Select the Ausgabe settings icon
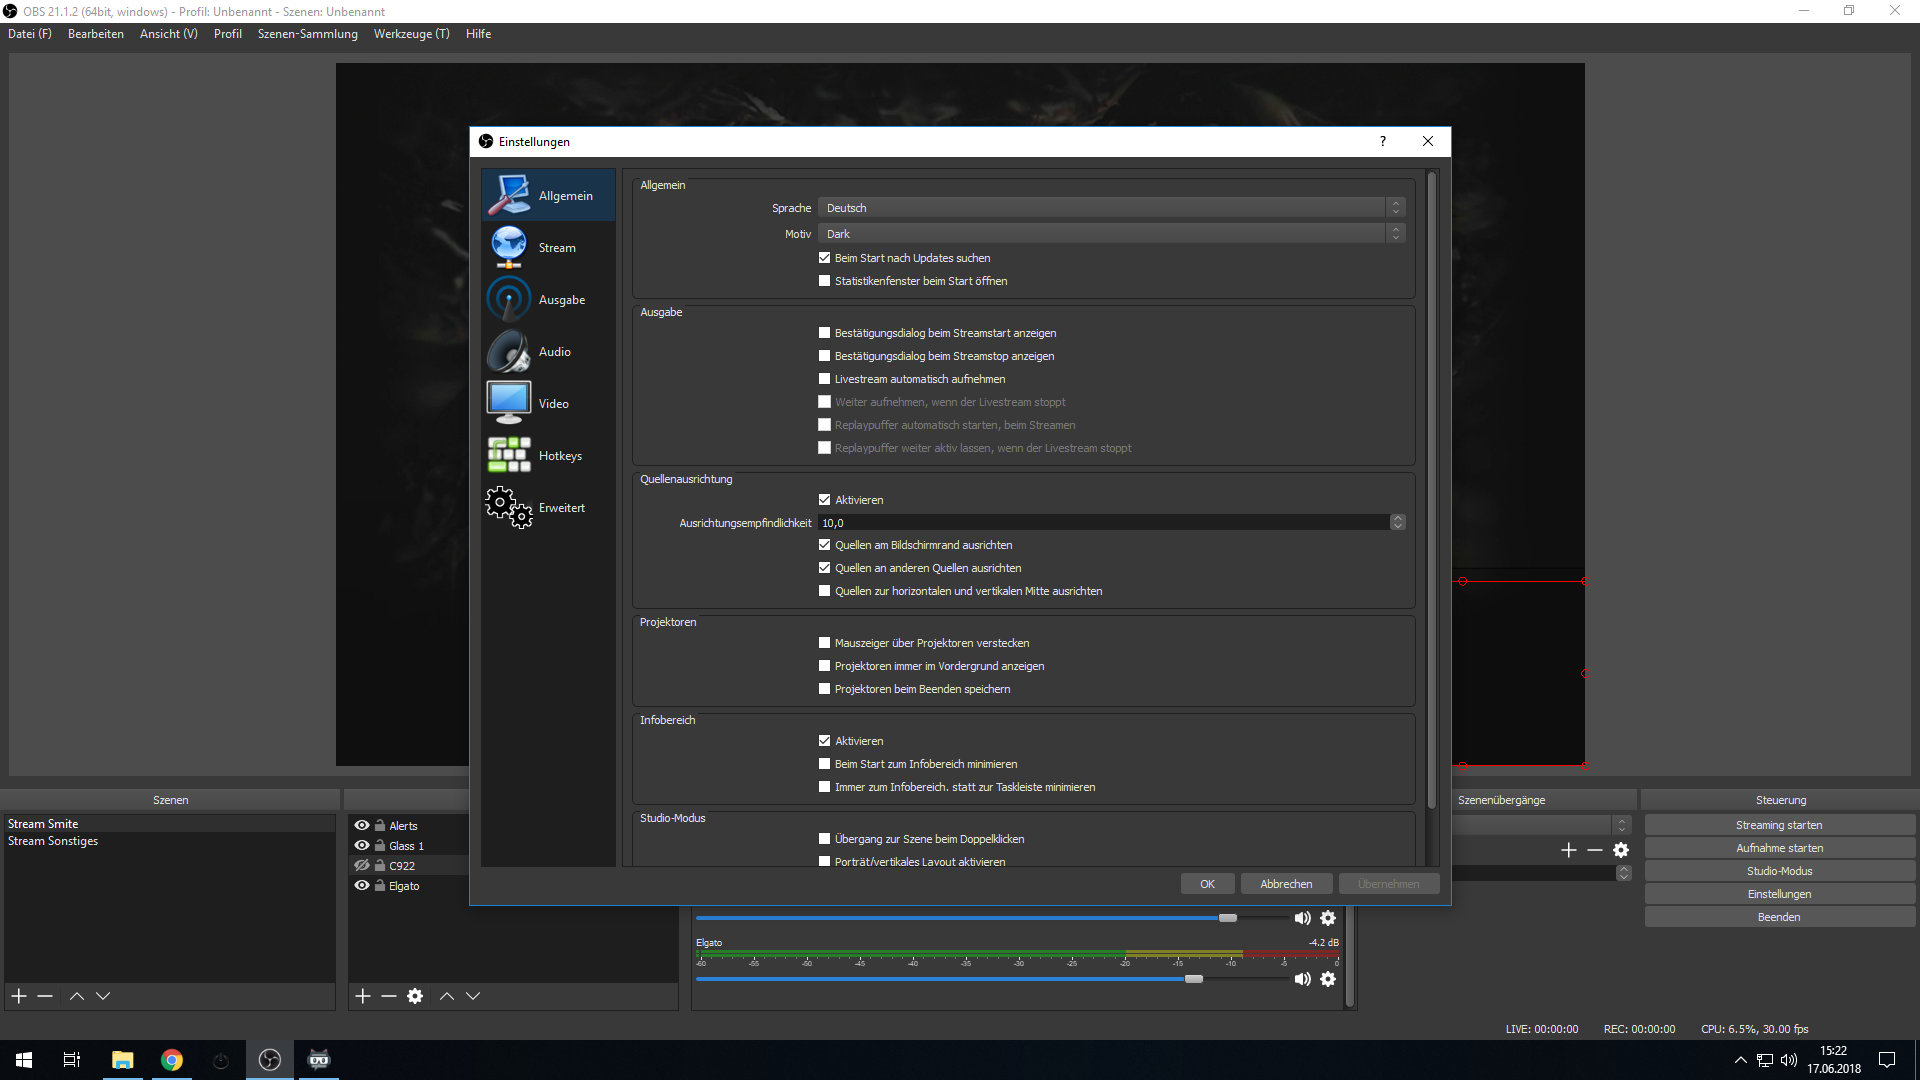Viewport: 1920px width, 1080px height. 509,299
